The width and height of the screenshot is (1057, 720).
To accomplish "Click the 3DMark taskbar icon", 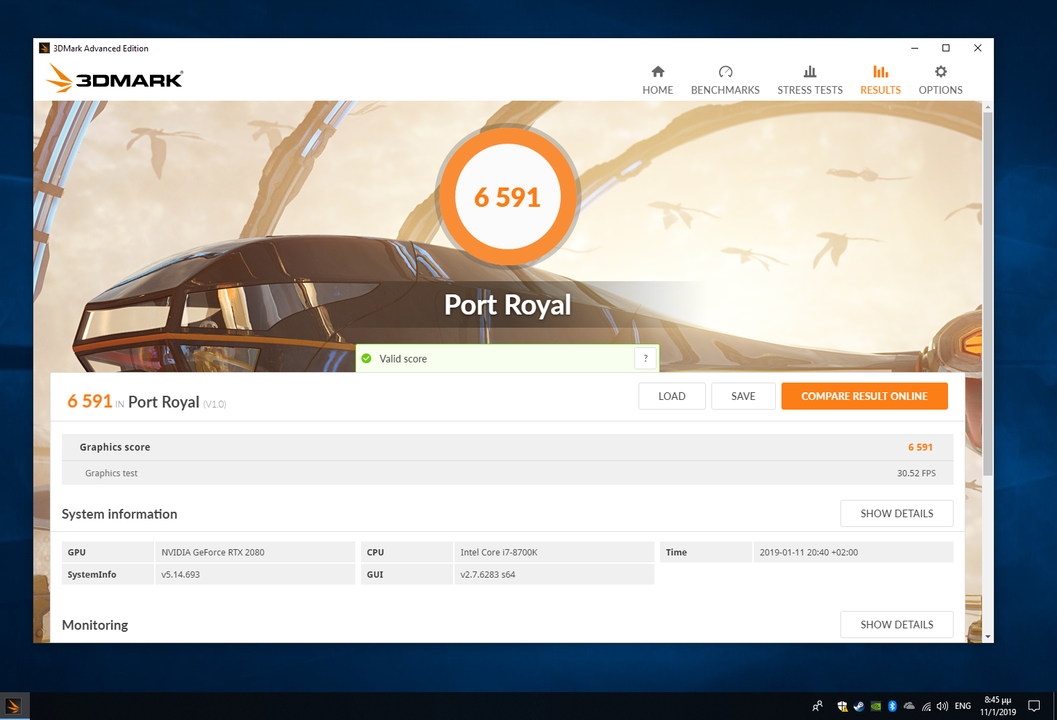I will click(x=13, y=706).
